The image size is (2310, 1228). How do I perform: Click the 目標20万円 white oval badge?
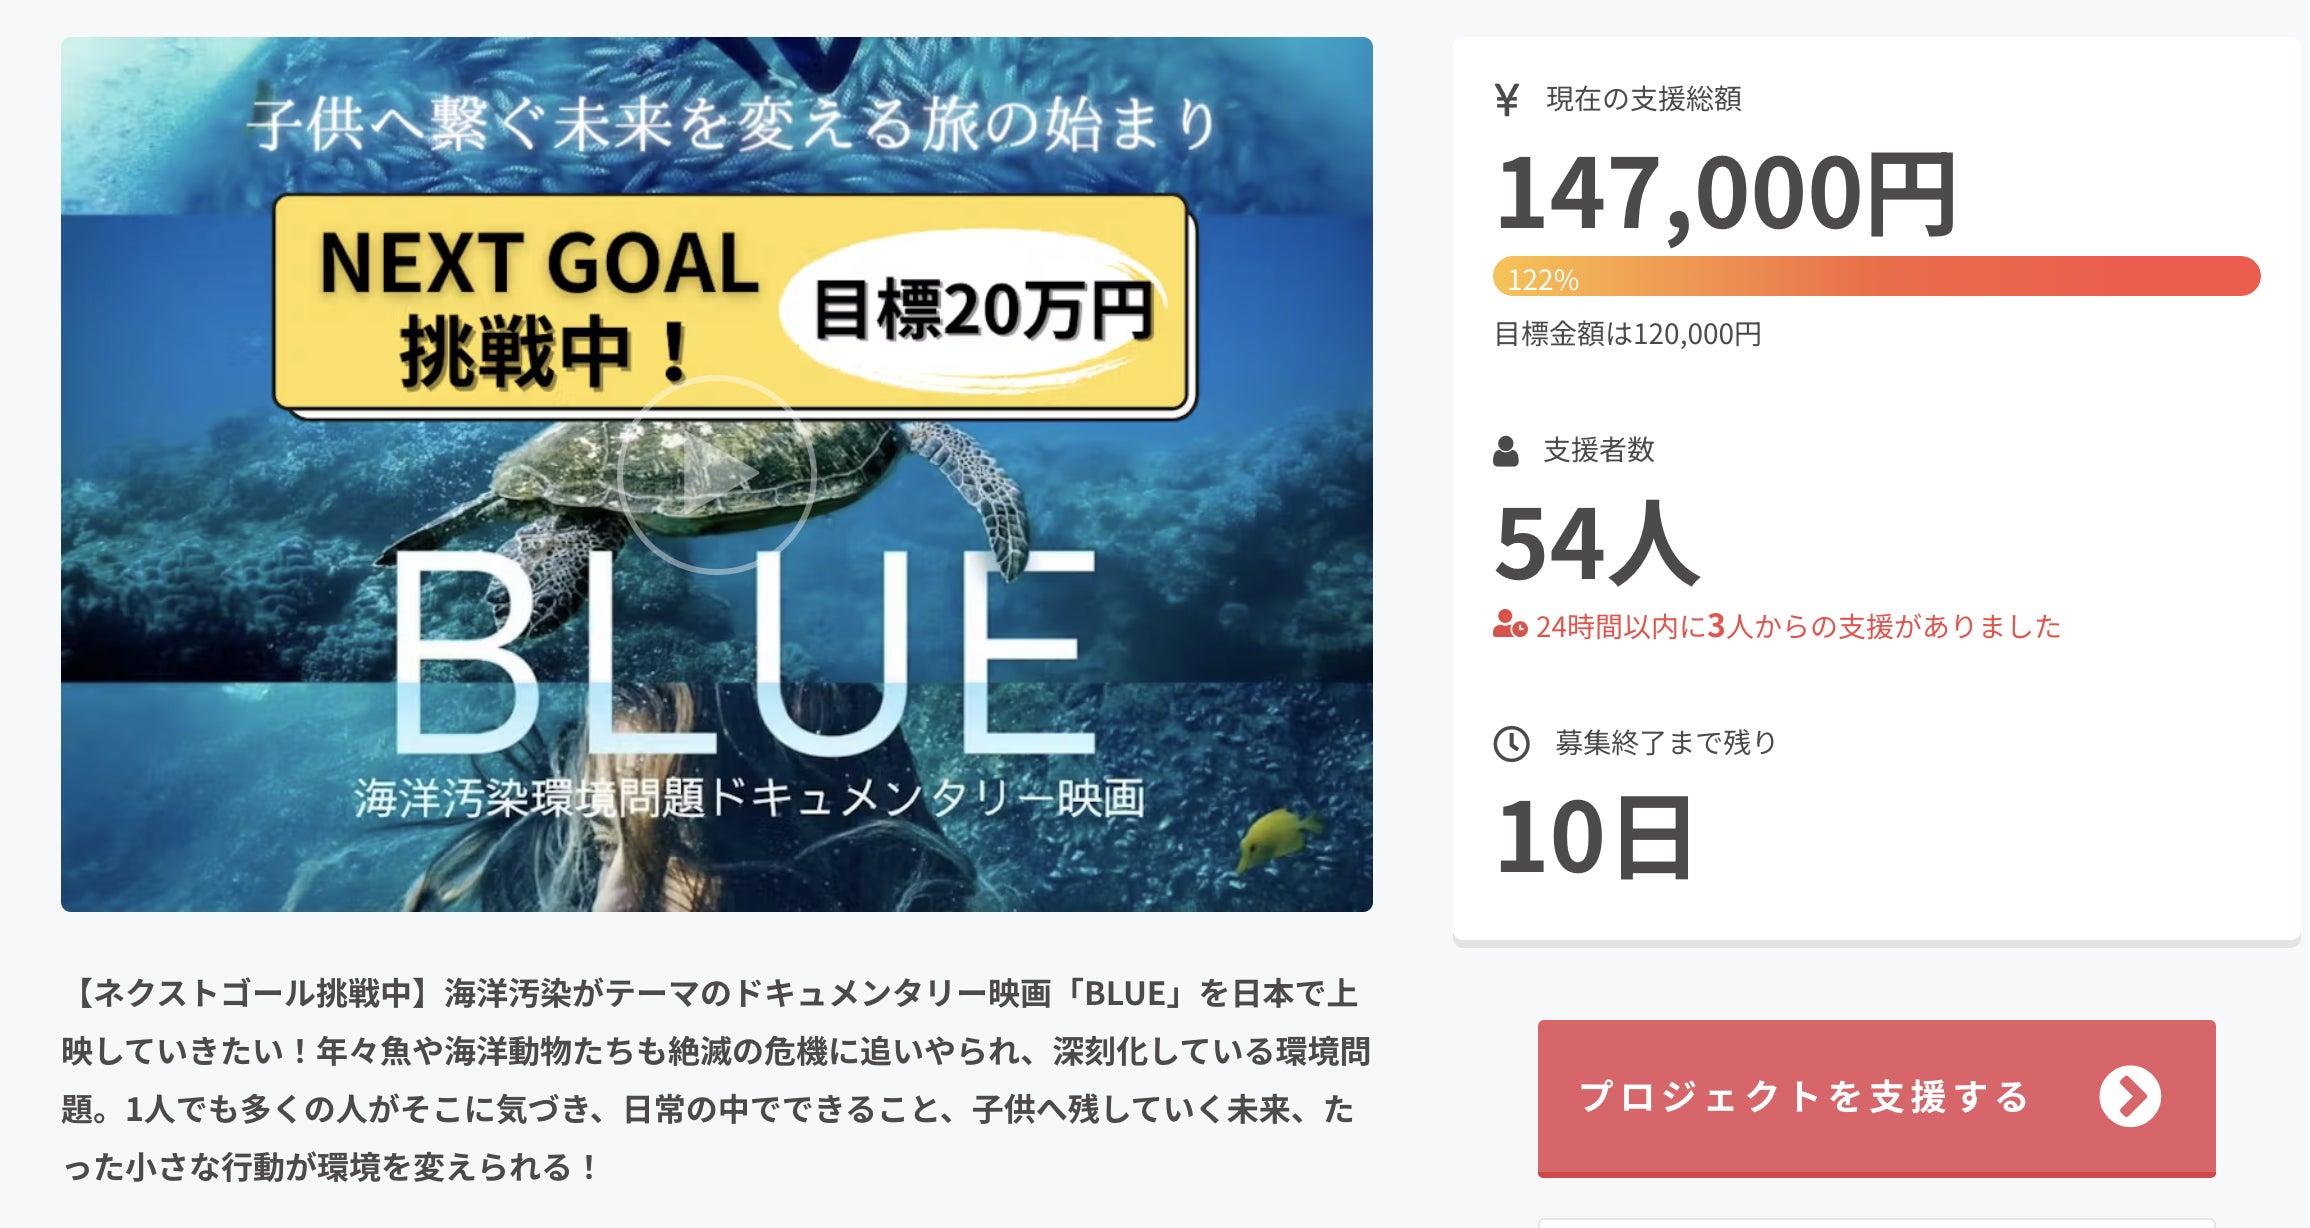tap(982, 310)
